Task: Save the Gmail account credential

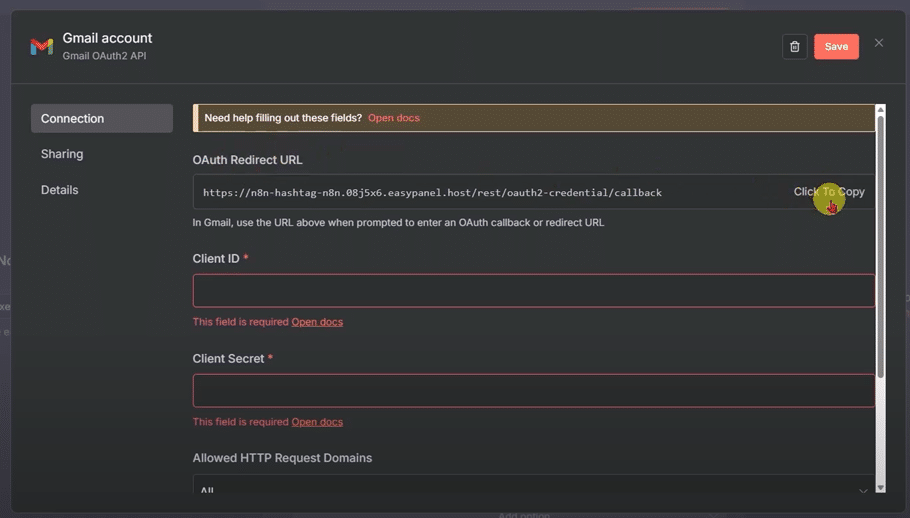Action: click(x=836, y=46)
